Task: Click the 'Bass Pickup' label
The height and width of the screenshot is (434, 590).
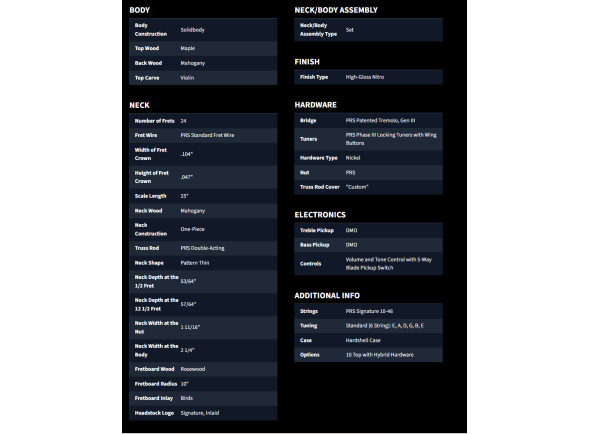Action: coord(314,245)
